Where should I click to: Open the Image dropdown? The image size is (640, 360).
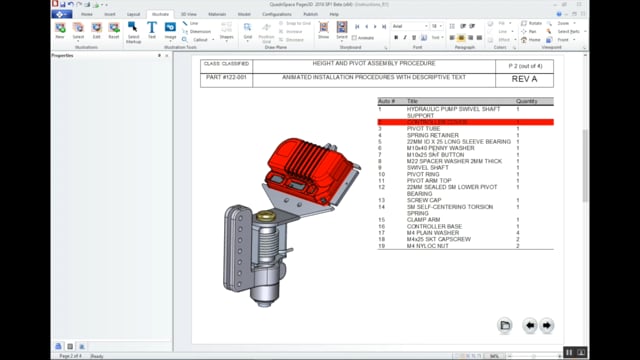pyautogui.click(x=170, y=31)
